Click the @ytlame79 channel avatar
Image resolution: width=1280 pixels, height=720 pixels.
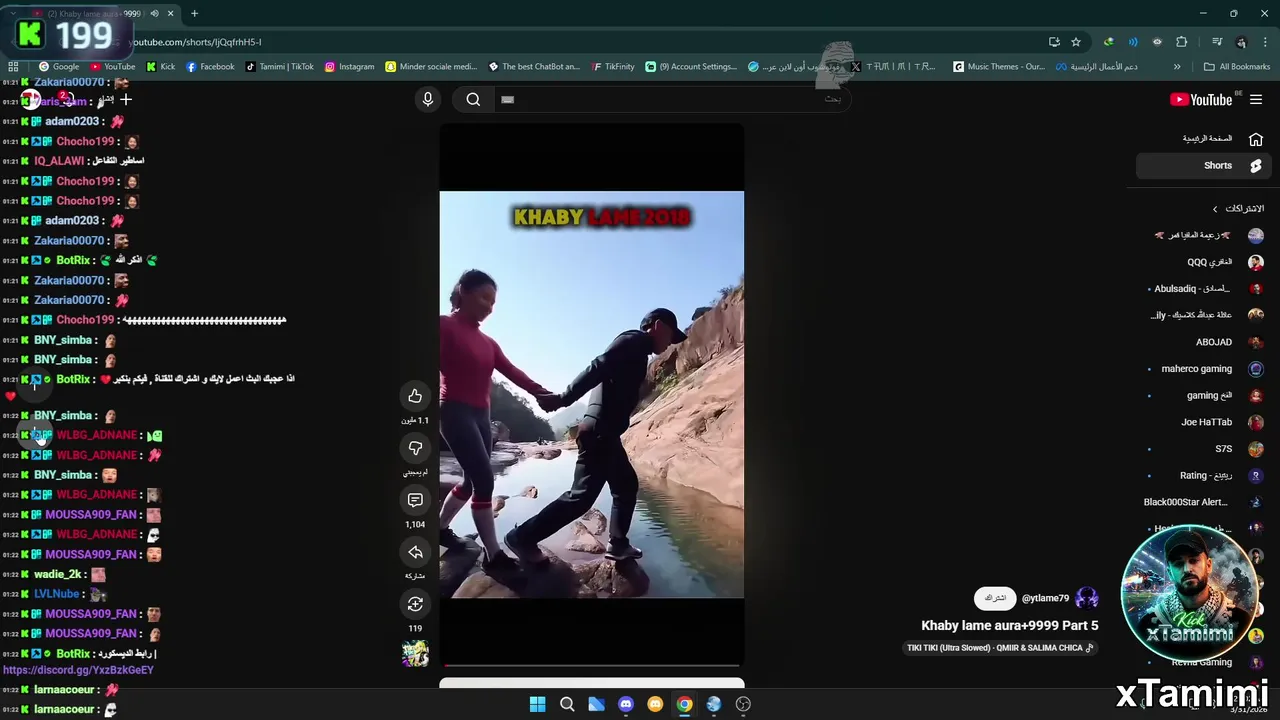pyautogui.click(x=1087, y=598)
